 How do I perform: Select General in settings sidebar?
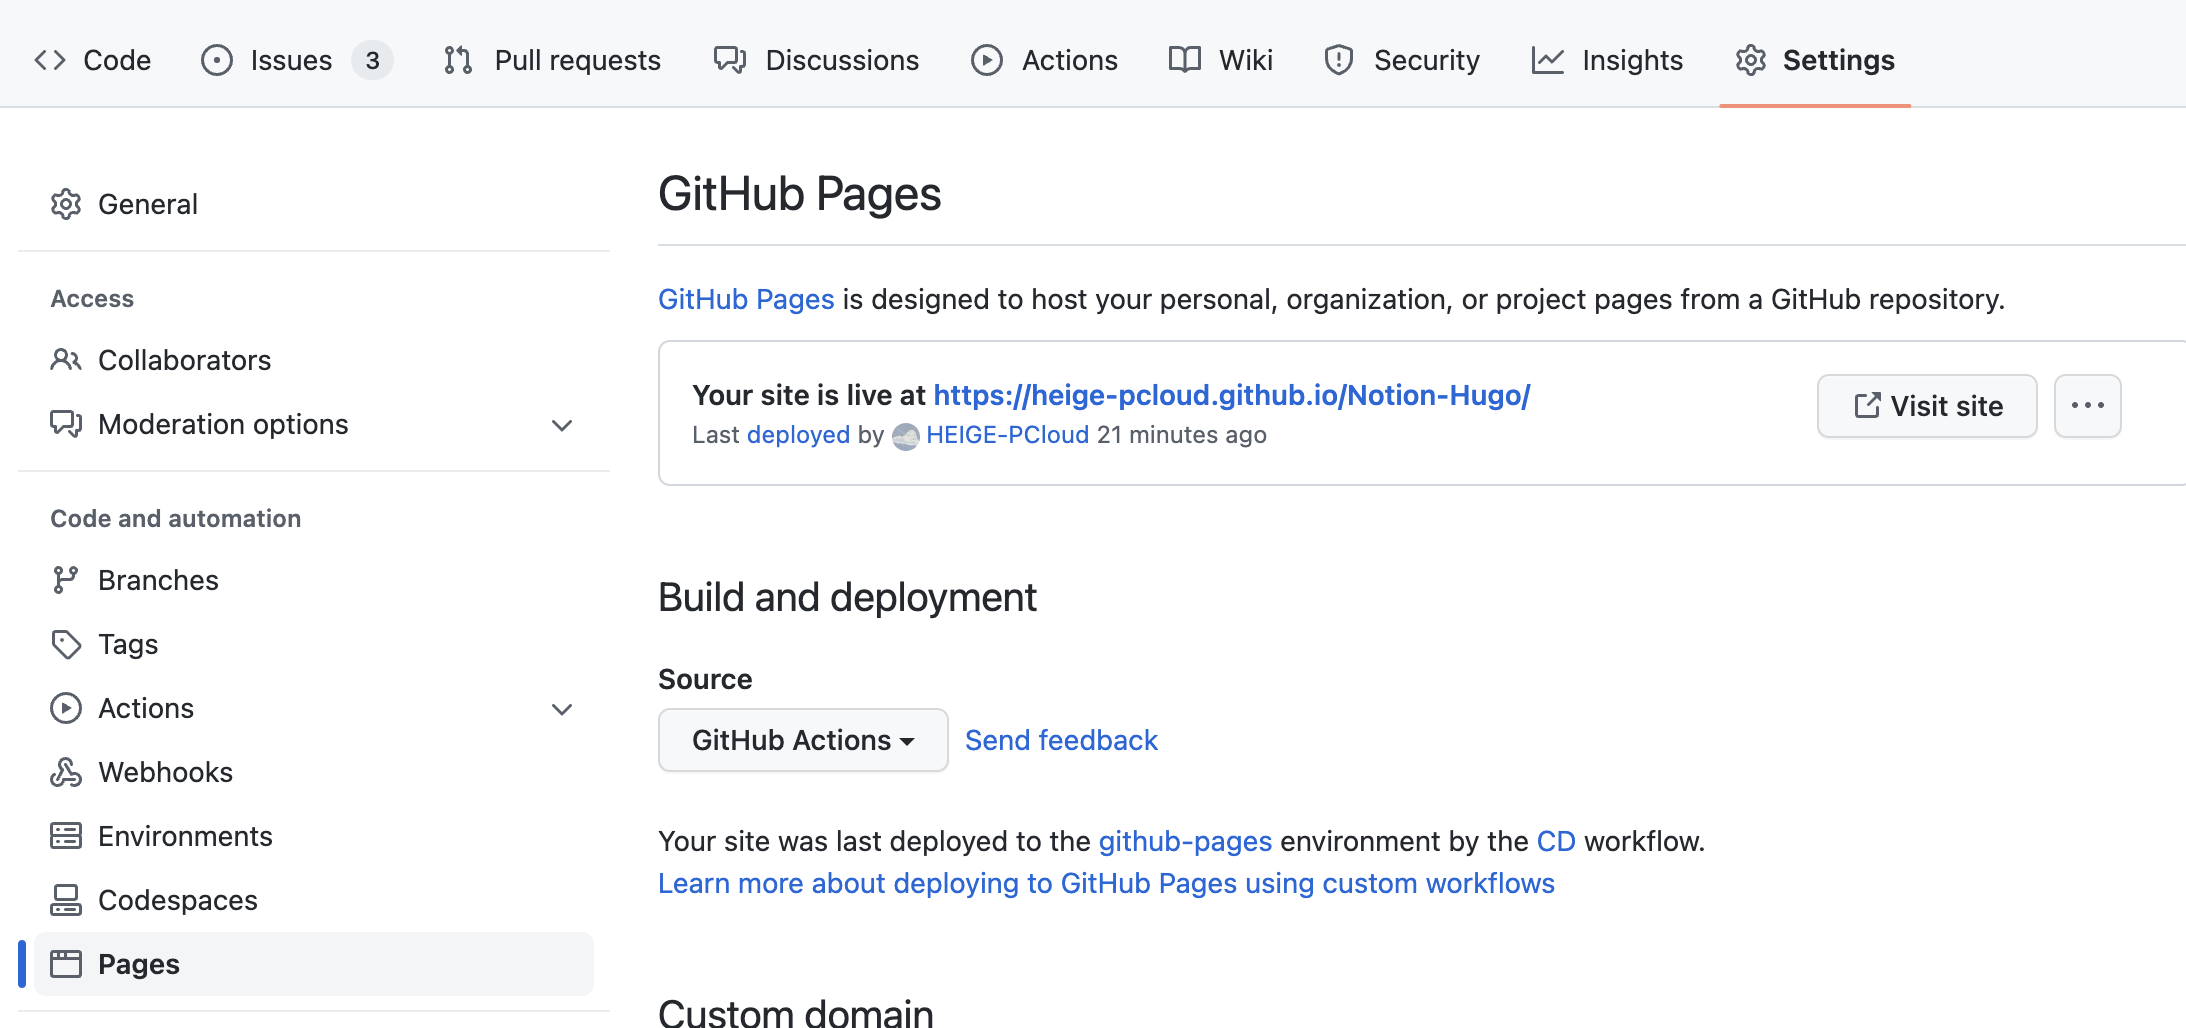point(314,204)
